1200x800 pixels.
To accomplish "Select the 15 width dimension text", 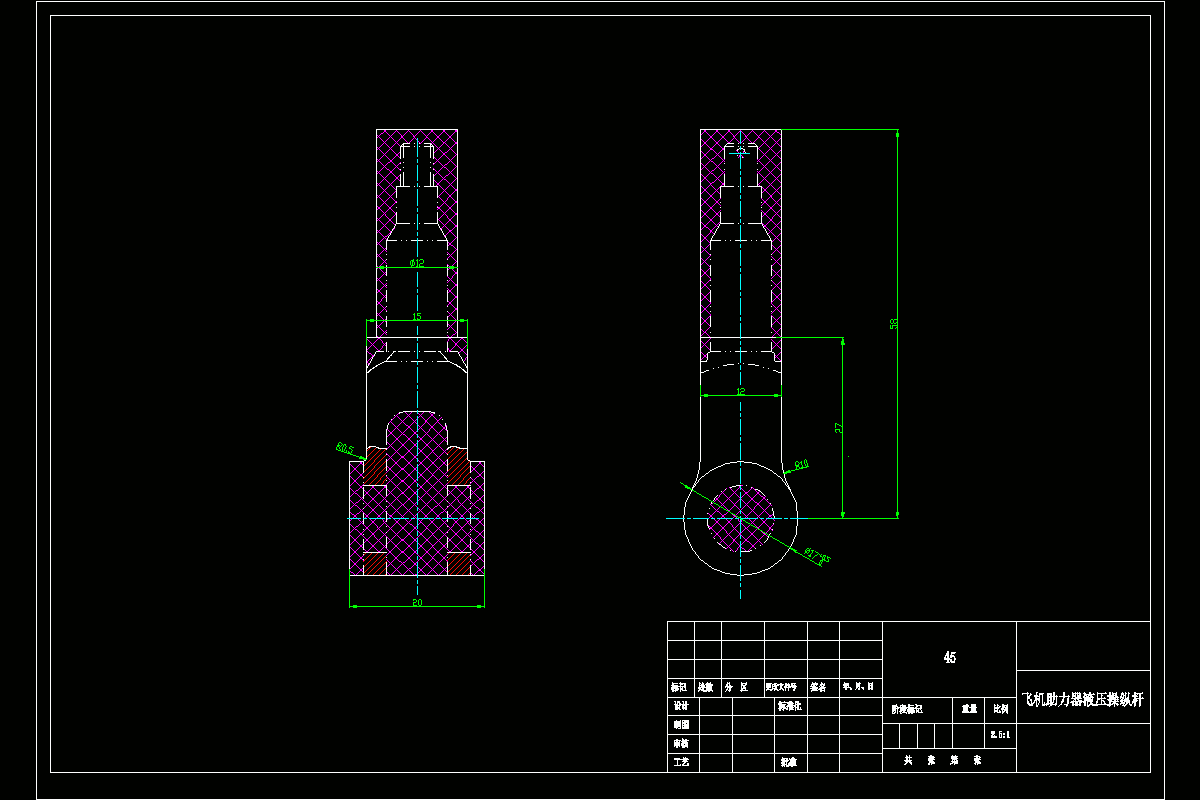I will (x=417, y=316).
